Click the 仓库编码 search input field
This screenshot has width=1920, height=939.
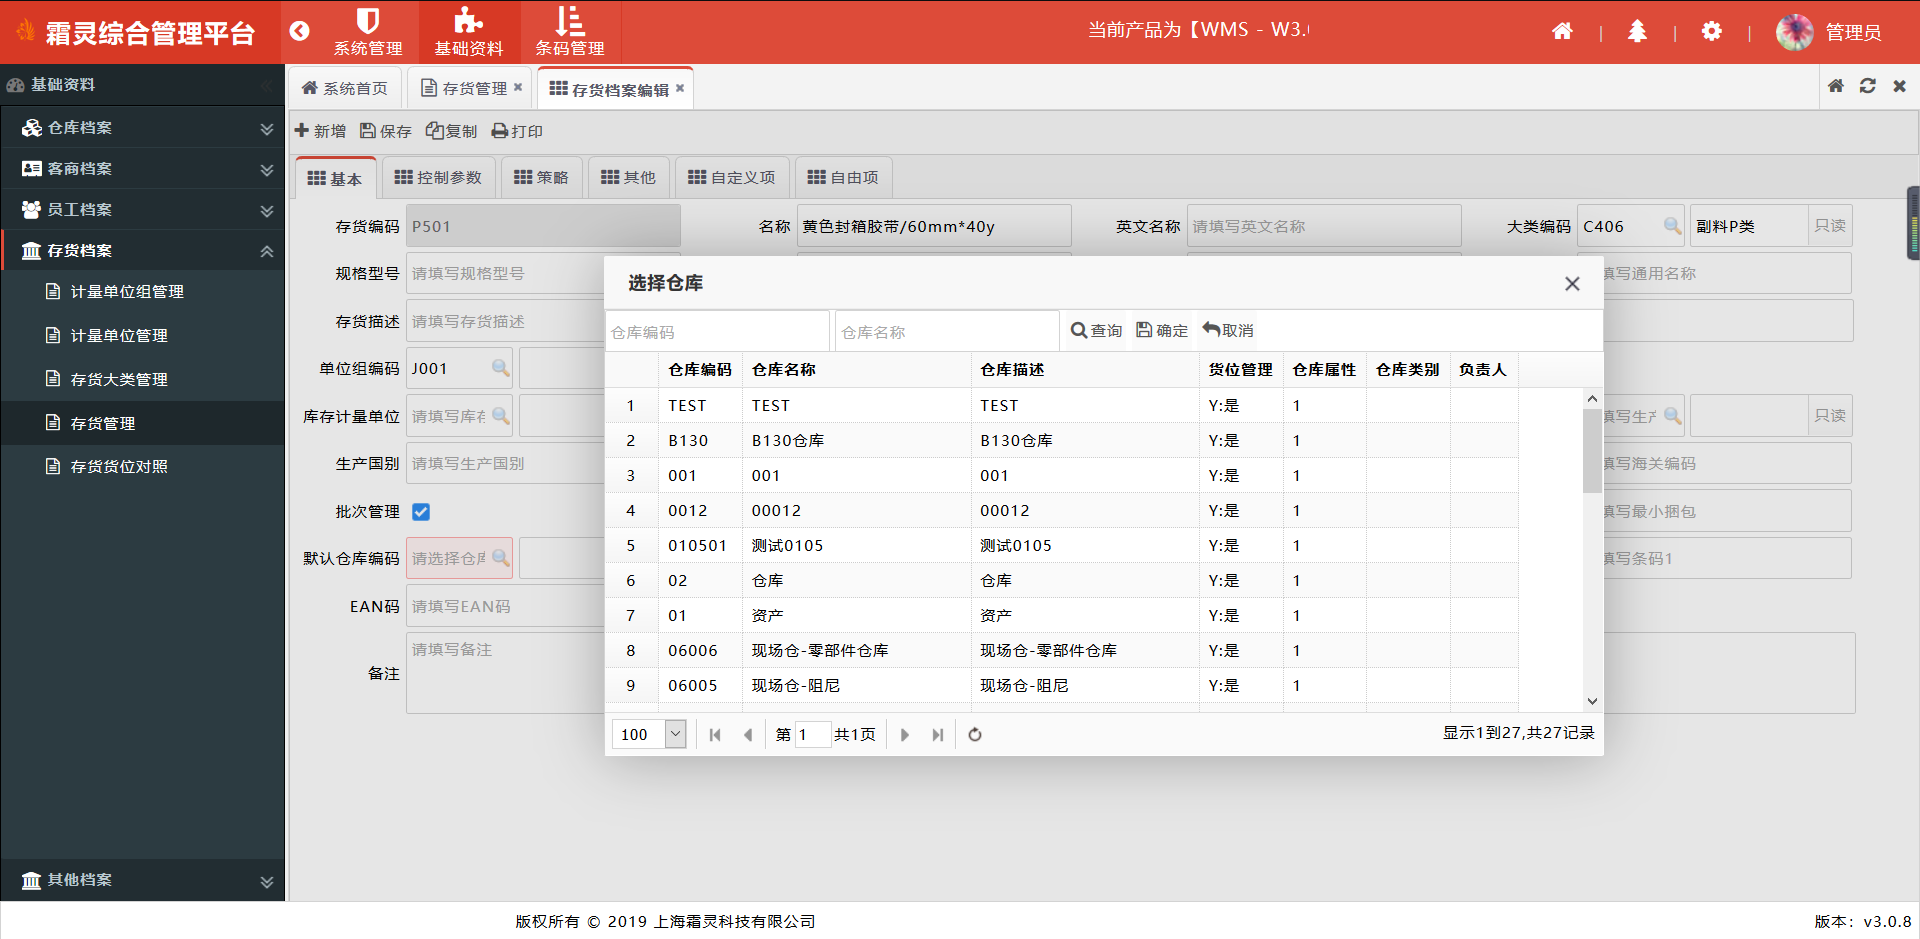[717, 332]
